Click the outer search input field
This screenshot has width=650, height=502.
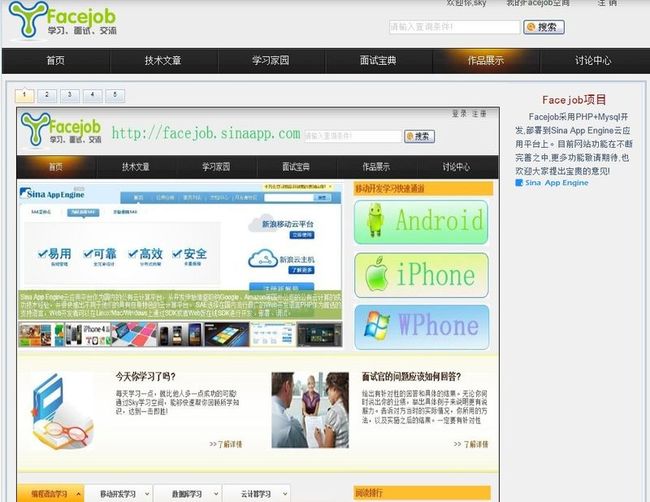[x=454, y=27]
